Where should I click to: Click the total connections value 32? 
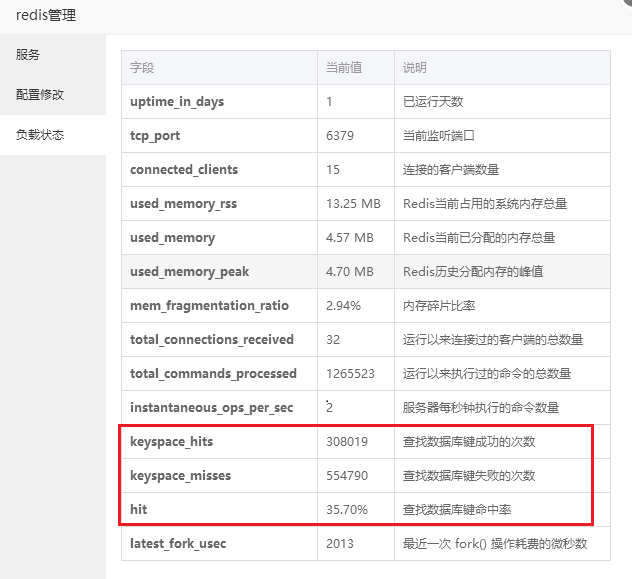coord(333,340)
